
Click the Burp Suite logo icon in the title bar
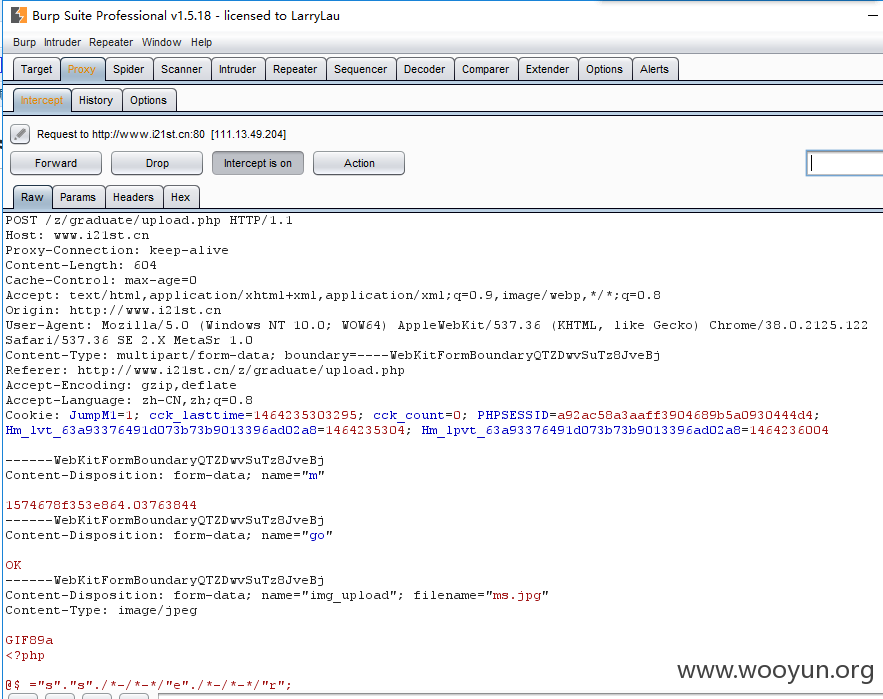[x=18, y=15]
